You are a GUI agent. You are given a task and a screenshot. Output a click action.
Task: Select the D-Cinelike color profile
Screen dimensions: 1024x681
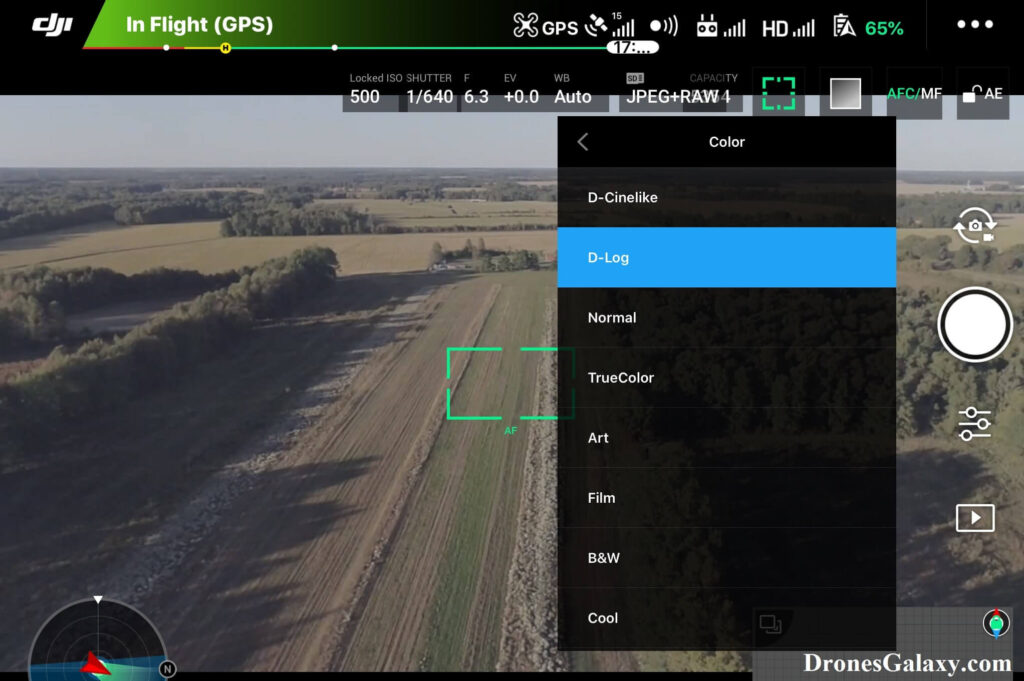pyautogui.click(x=726, y=197)
